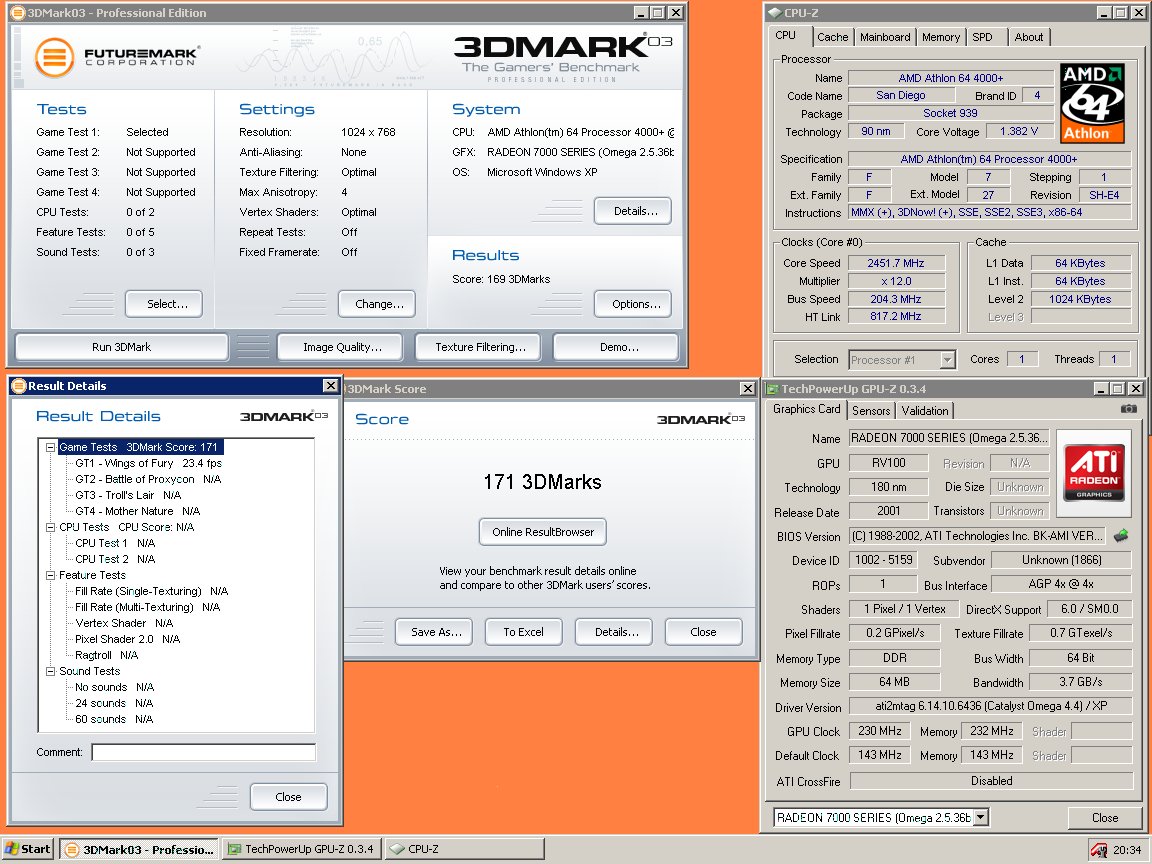The width and height of the screenshot is (1152, 864).
Task: Open the Windows Start menu
Action: click(28, 849)
